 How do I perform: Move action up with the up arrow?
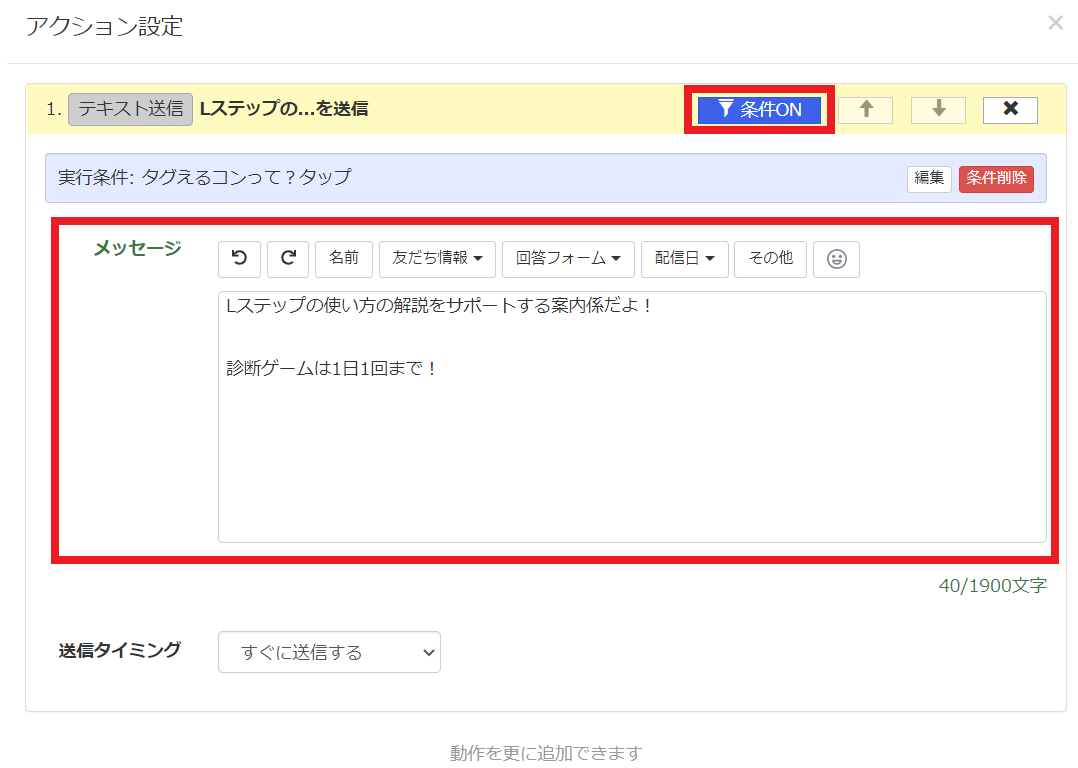[x=866, y=110]
